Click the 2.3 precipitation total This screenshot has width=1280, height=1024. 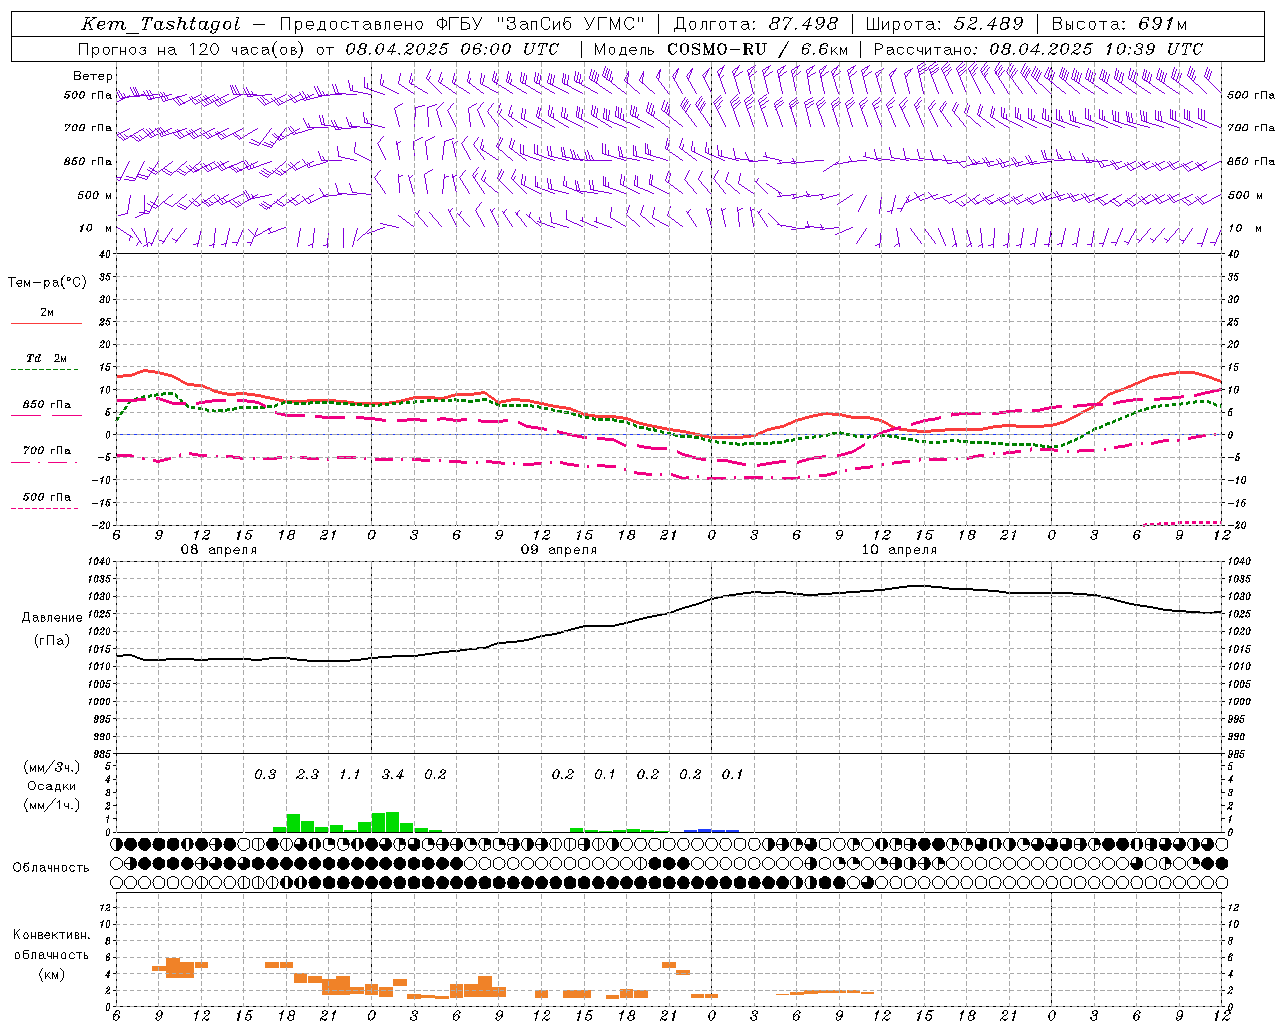pyautogui.click(x=308, y=775)
